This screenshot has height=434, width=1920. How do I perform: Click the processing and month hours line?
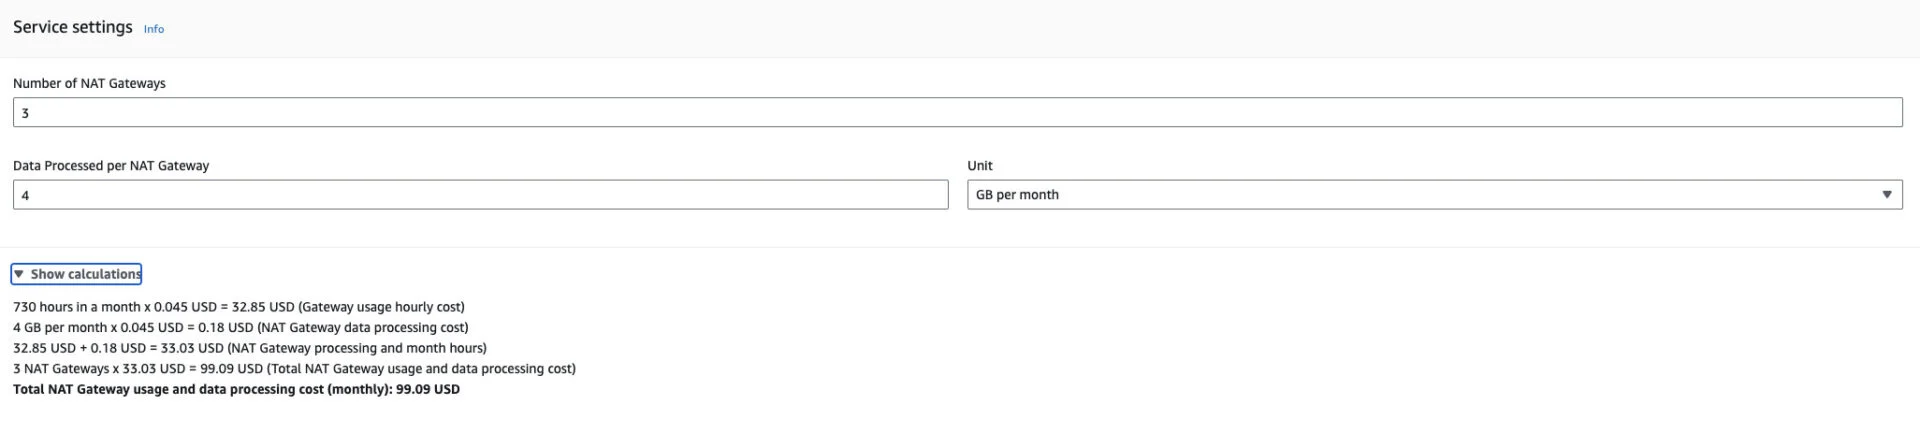tap(249, 348)
